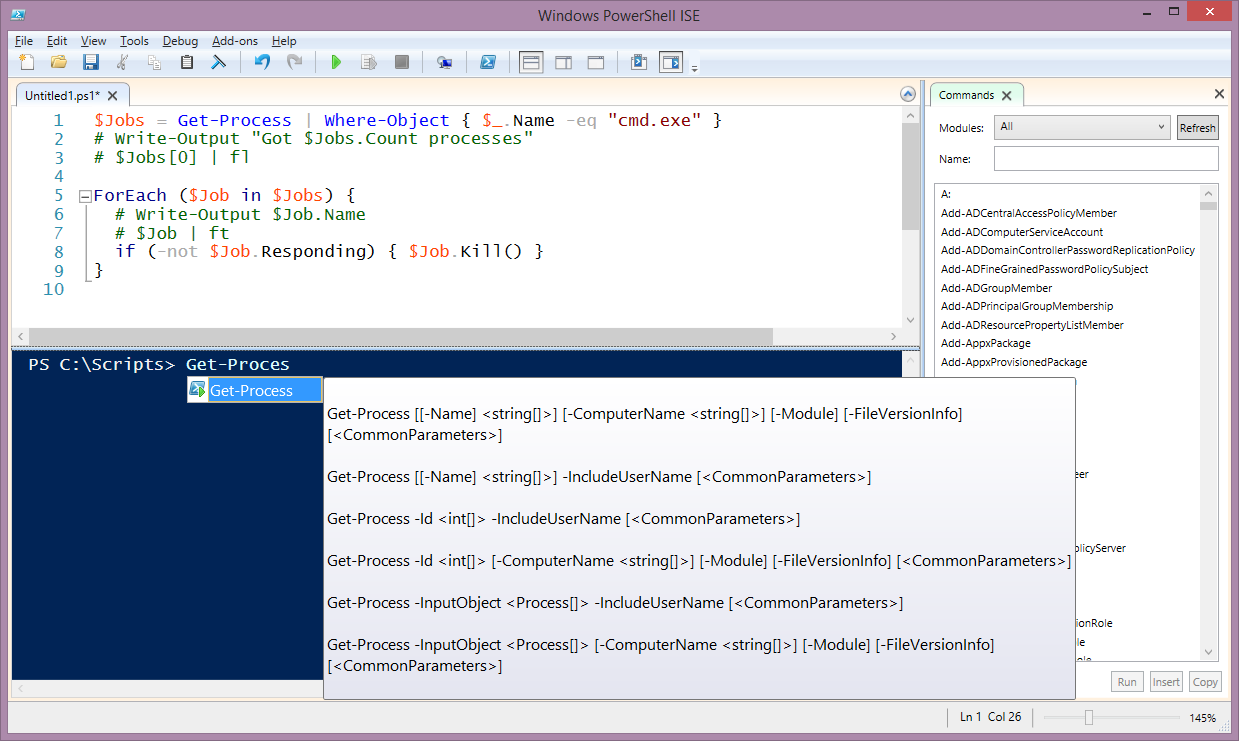Click the Stop Operation square icon
This screenshot has height=741, width=1239.
click(401, 62)
